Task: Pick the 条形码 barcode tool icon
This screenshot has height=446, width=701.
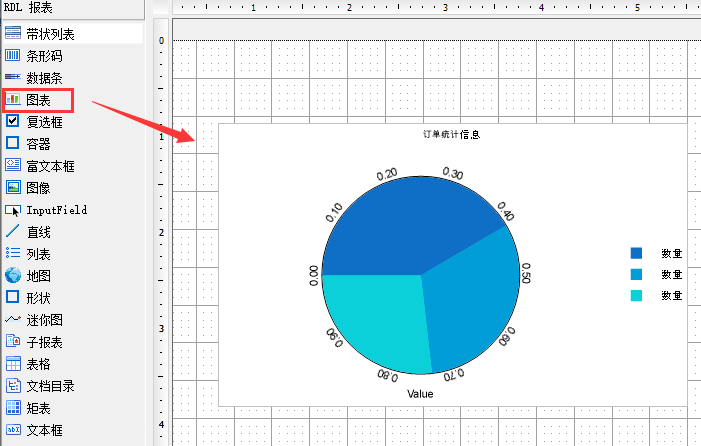Action: [x=13, y=55]
